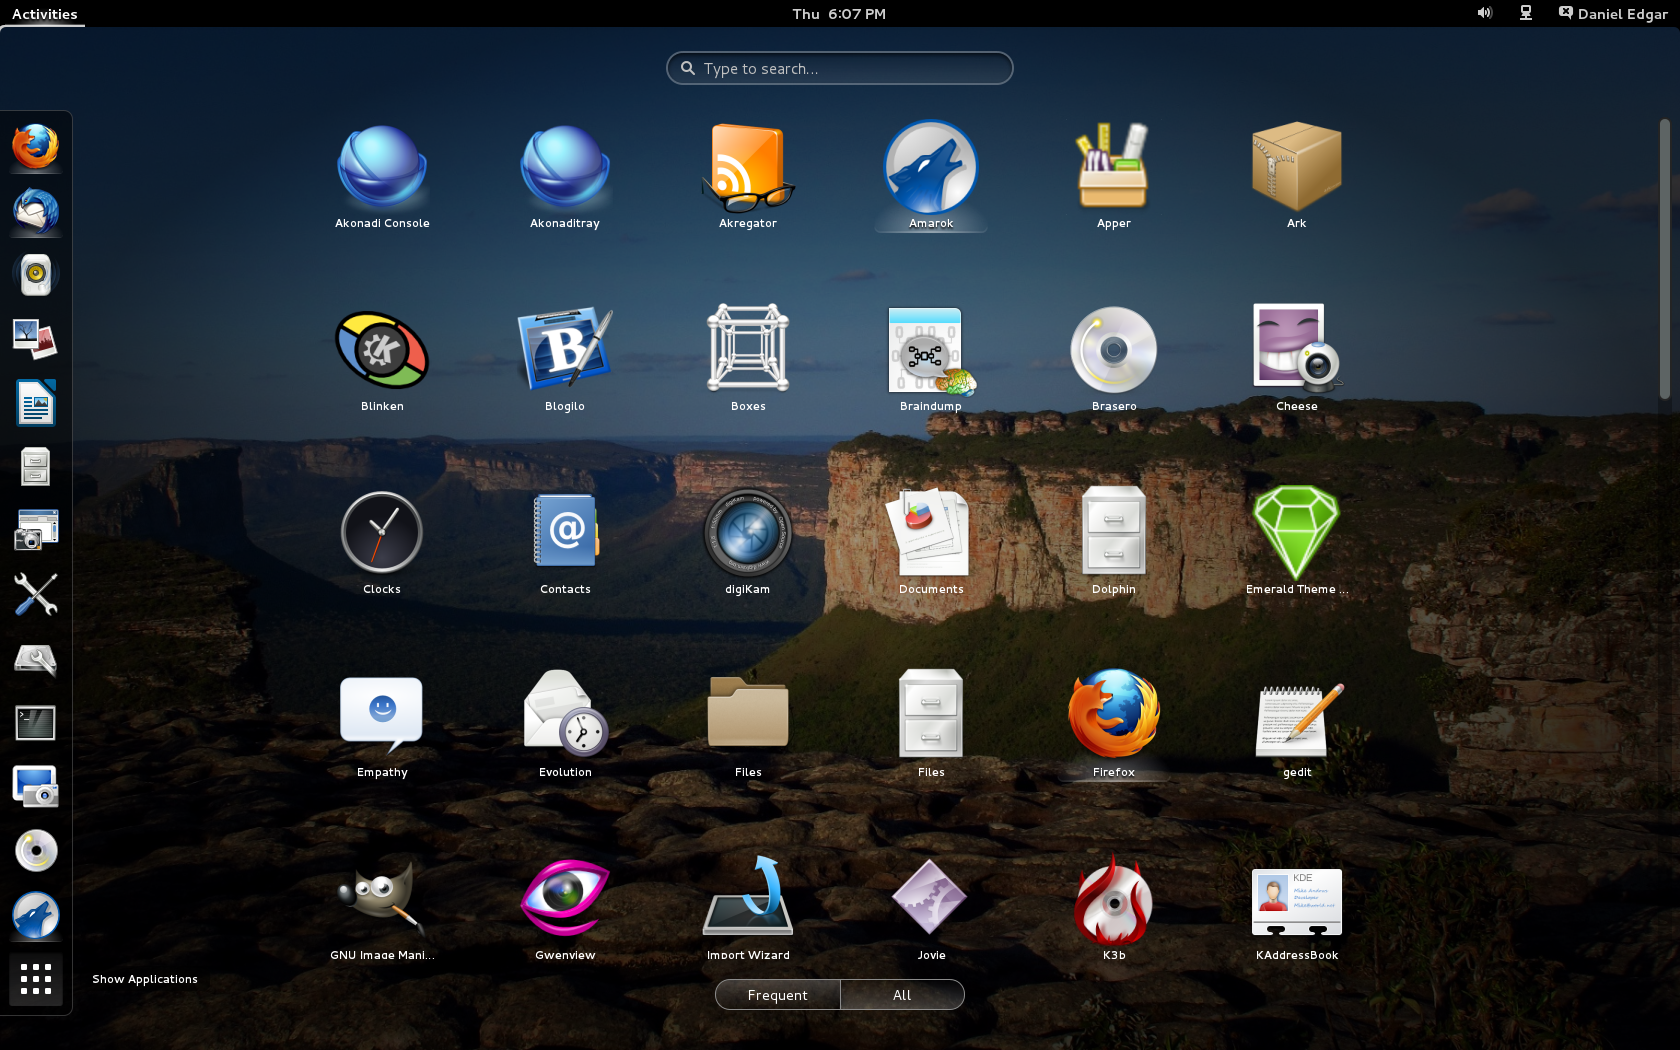Open the Daniel Edgar user menu
Image resolution: width=1680 pixels, height=1050 pixels.
[1613, 14]
